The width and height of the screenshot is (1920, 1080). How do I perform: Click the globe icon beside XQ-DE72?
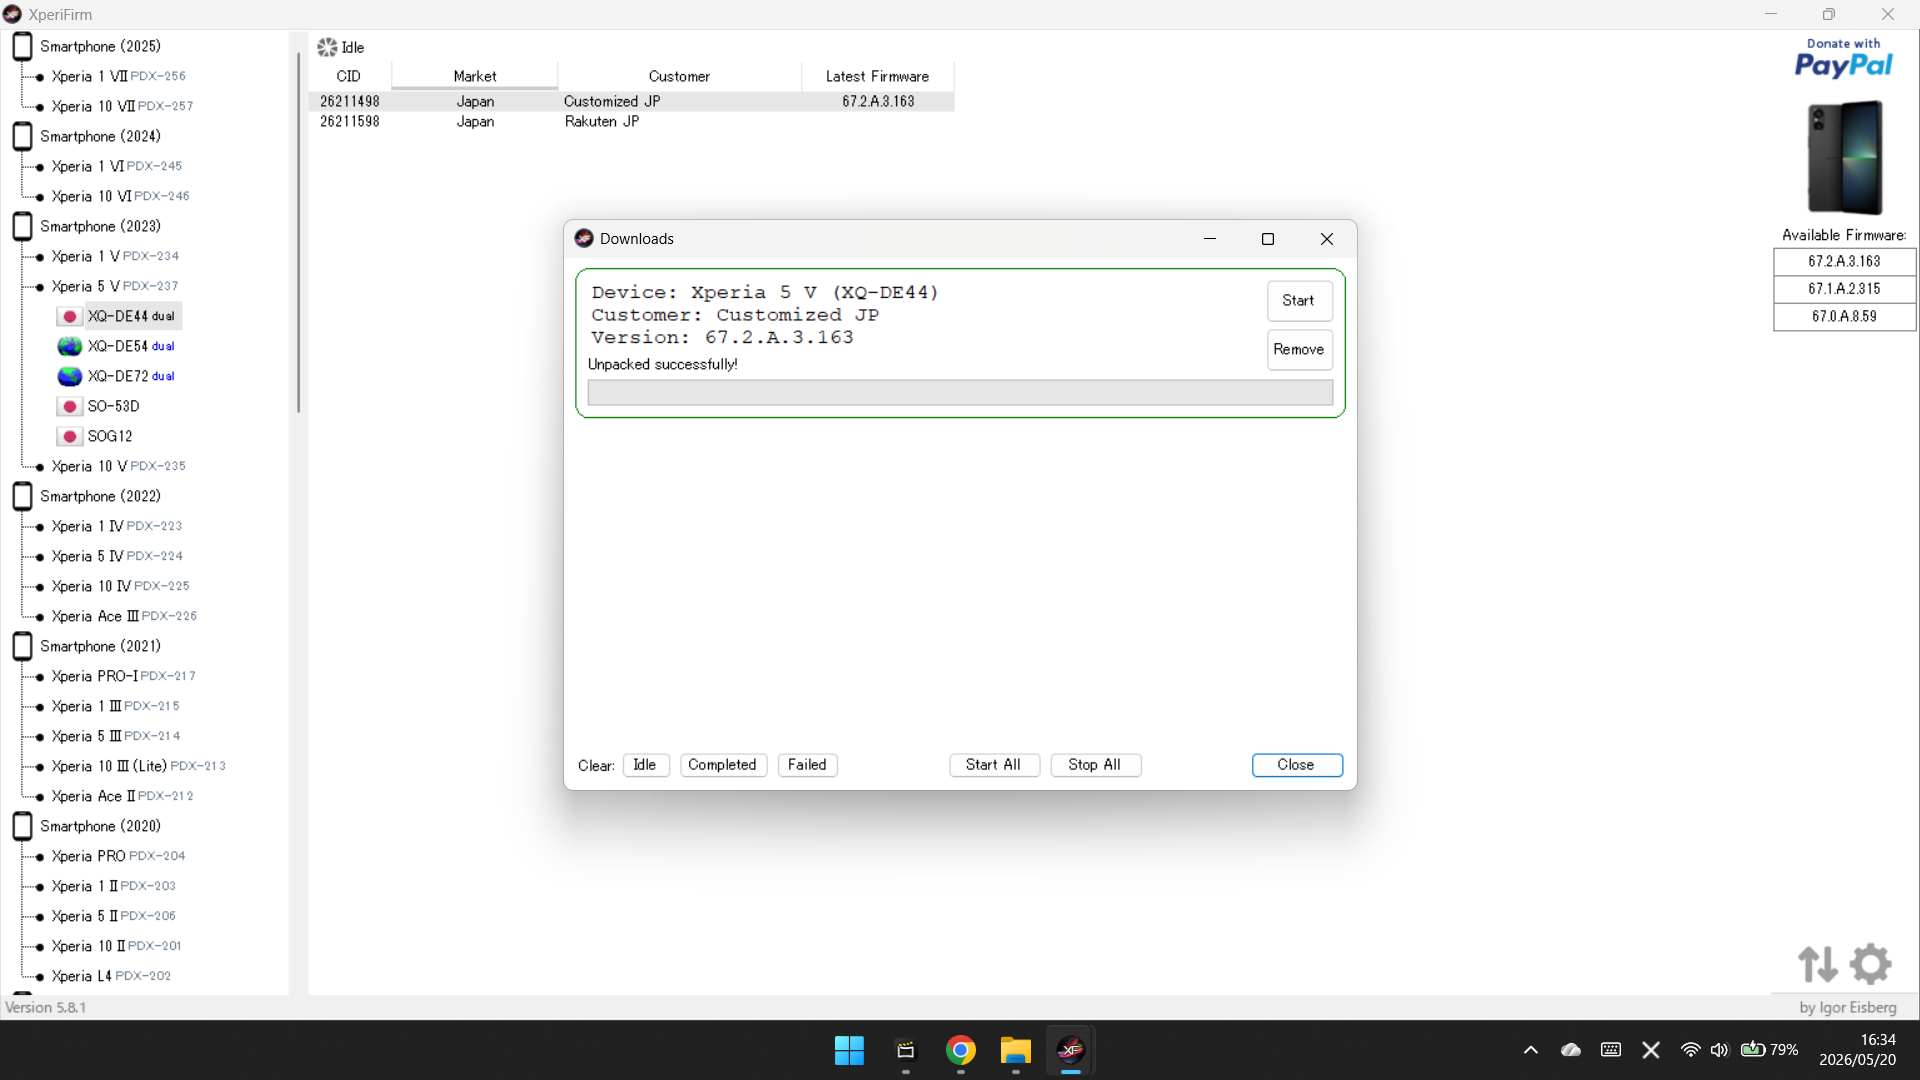(x=69, y=376)
